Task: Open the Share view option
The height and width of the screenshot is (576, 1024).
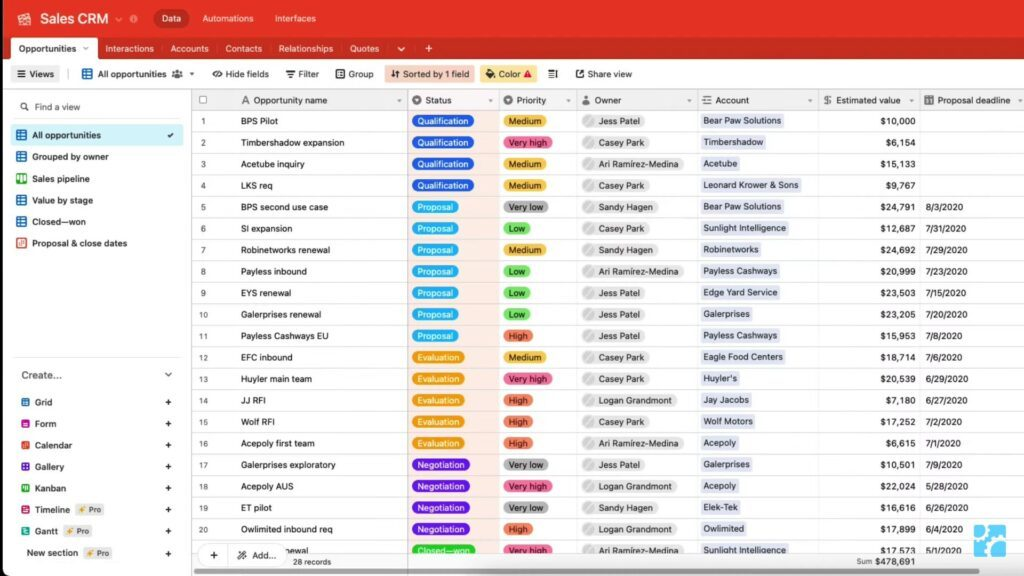Action: 603,74
